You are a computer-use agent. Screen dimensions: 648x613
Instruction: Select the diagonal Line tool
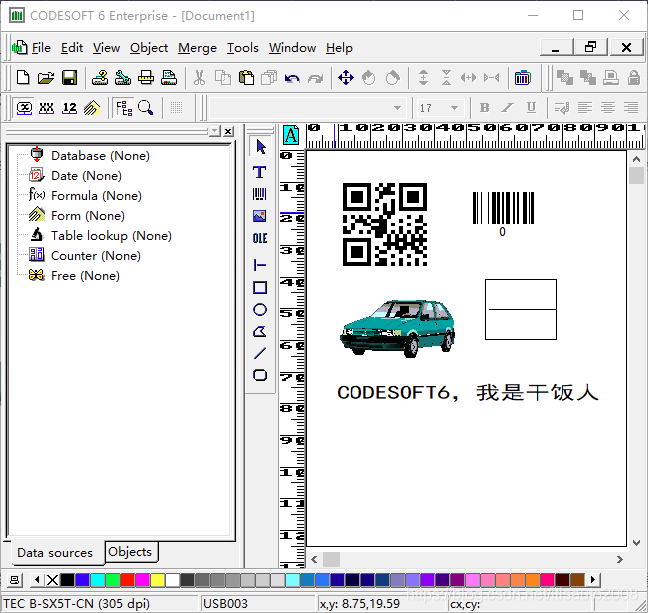(x=260, y=353)
